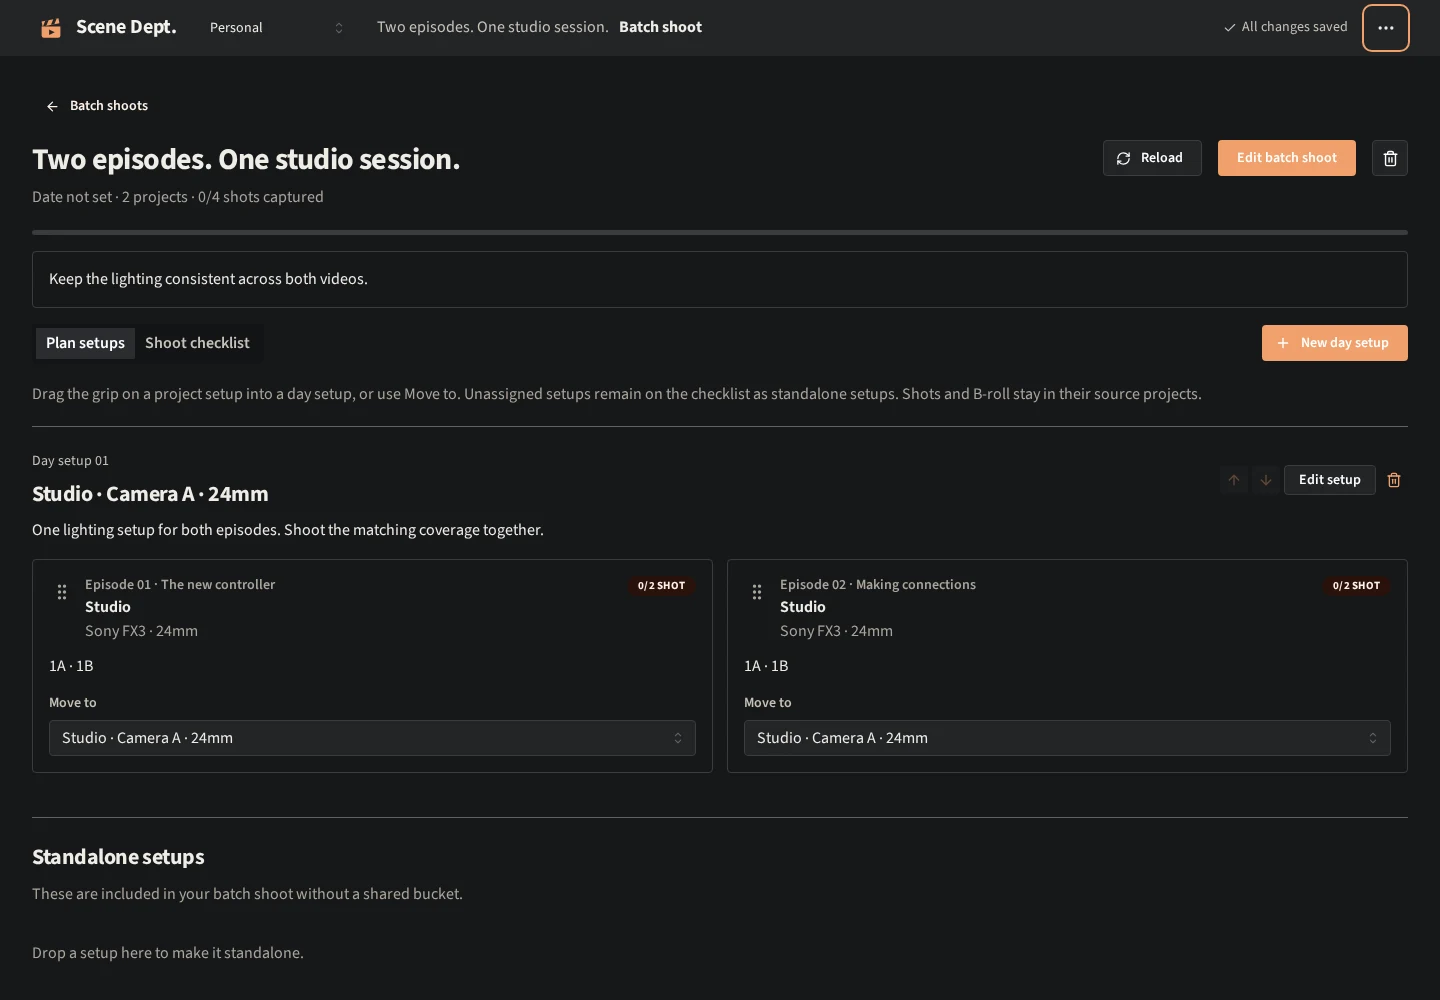Image resolution: width=1440 pixels, height=1000 pixels.
Task: Move Day setup 01 down with the arrow
Action: [x=1266, y=480]
